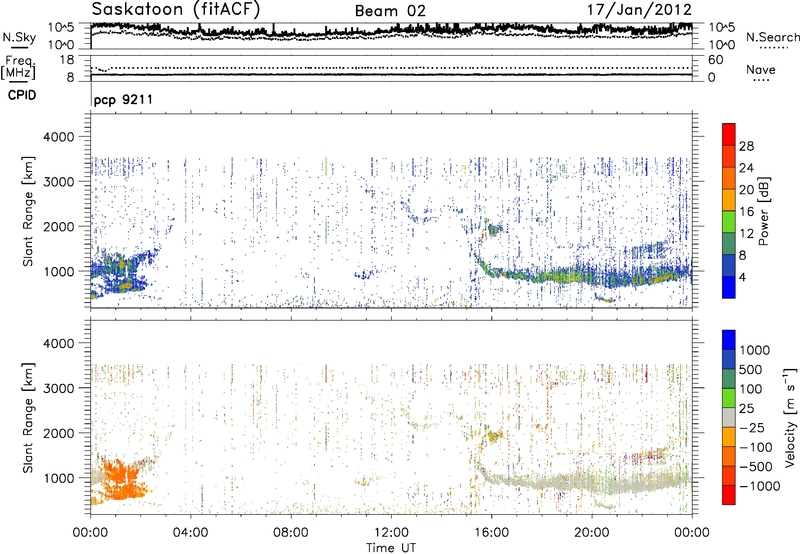Click the 'N.Sky' legend label

[x=19, y=37]
